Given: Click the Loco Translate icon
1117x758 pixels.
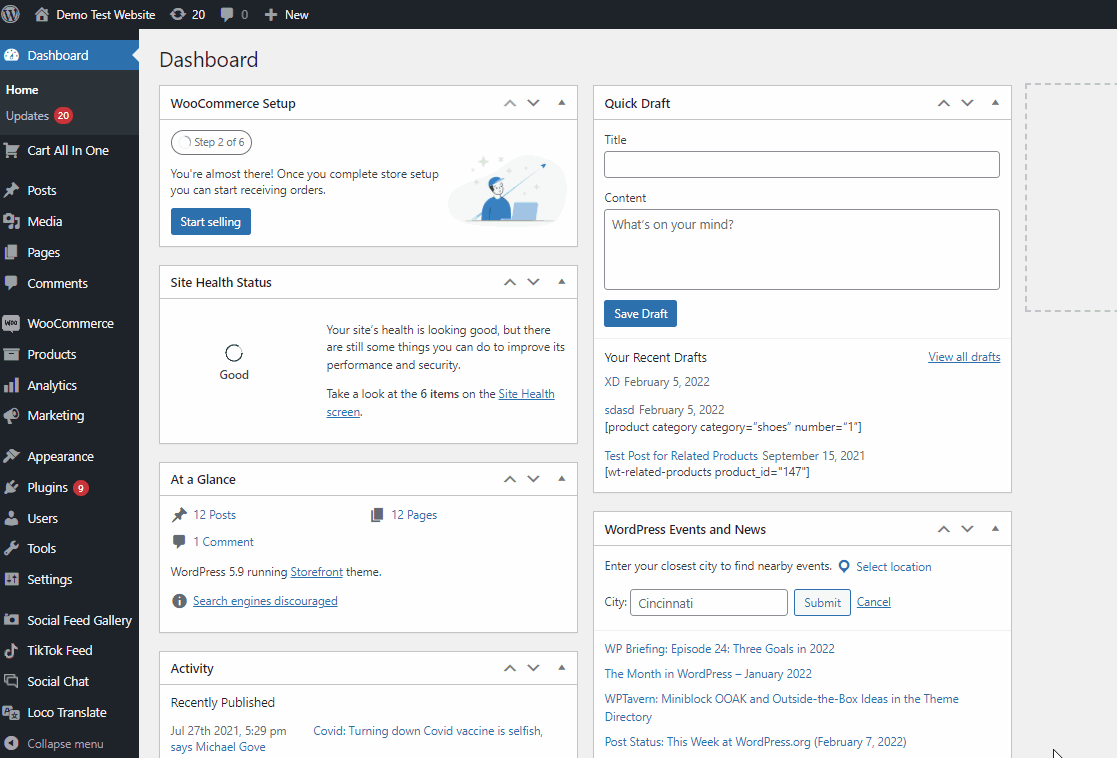Looking at the screenshot, I should 11,712.
